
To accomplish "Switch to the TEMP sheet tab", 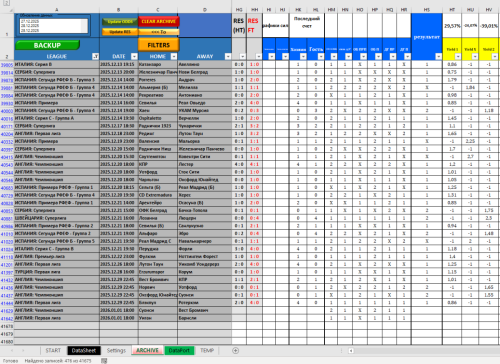I will click(x=207, y=350).
